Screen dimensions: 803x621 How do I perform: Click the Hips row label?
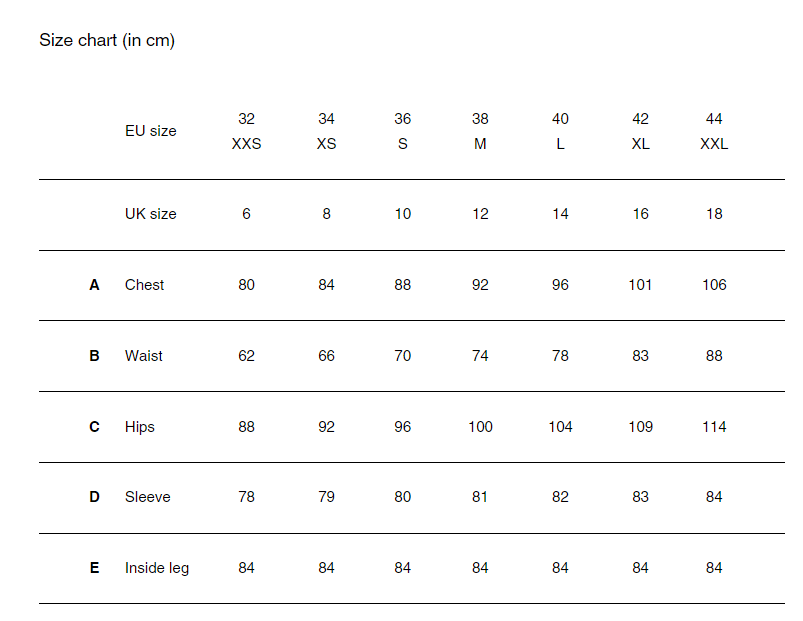pos(140,427)
